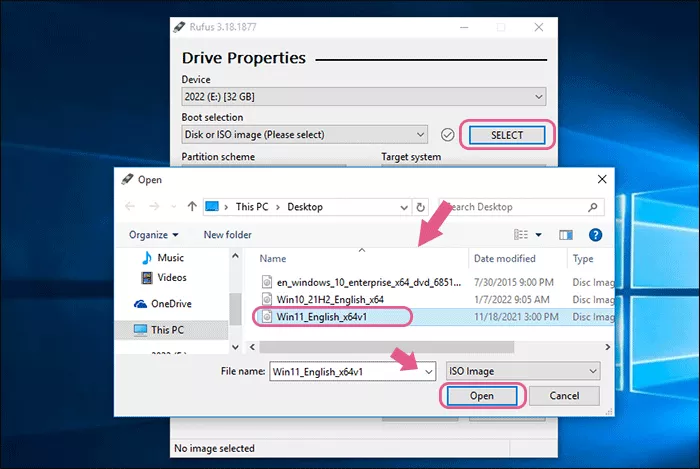700x469 pixels.
Task: Click the File name text field
Action: [353, 371]
